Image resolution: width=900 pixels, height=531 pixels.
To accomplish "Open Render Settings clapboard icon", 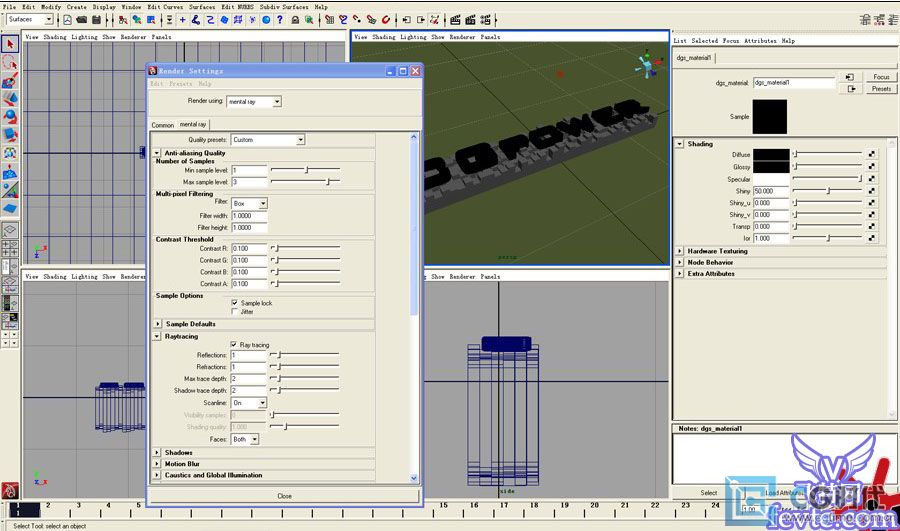I will [x=485, y=20].
